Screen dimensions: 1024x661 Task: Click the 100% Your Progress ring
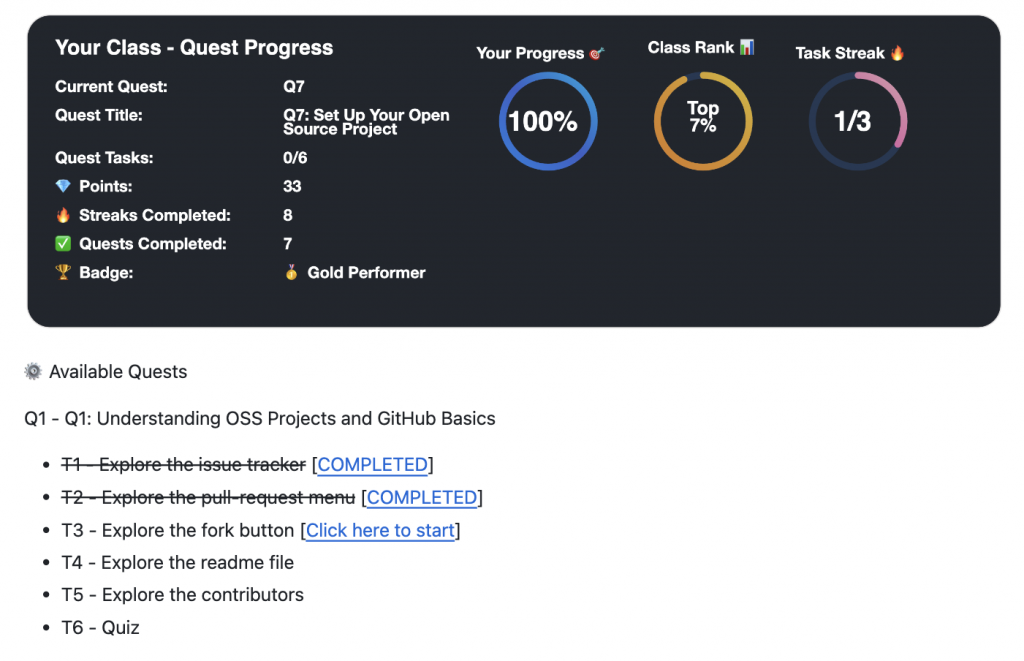pyautogui.click(x=547, y=121)
